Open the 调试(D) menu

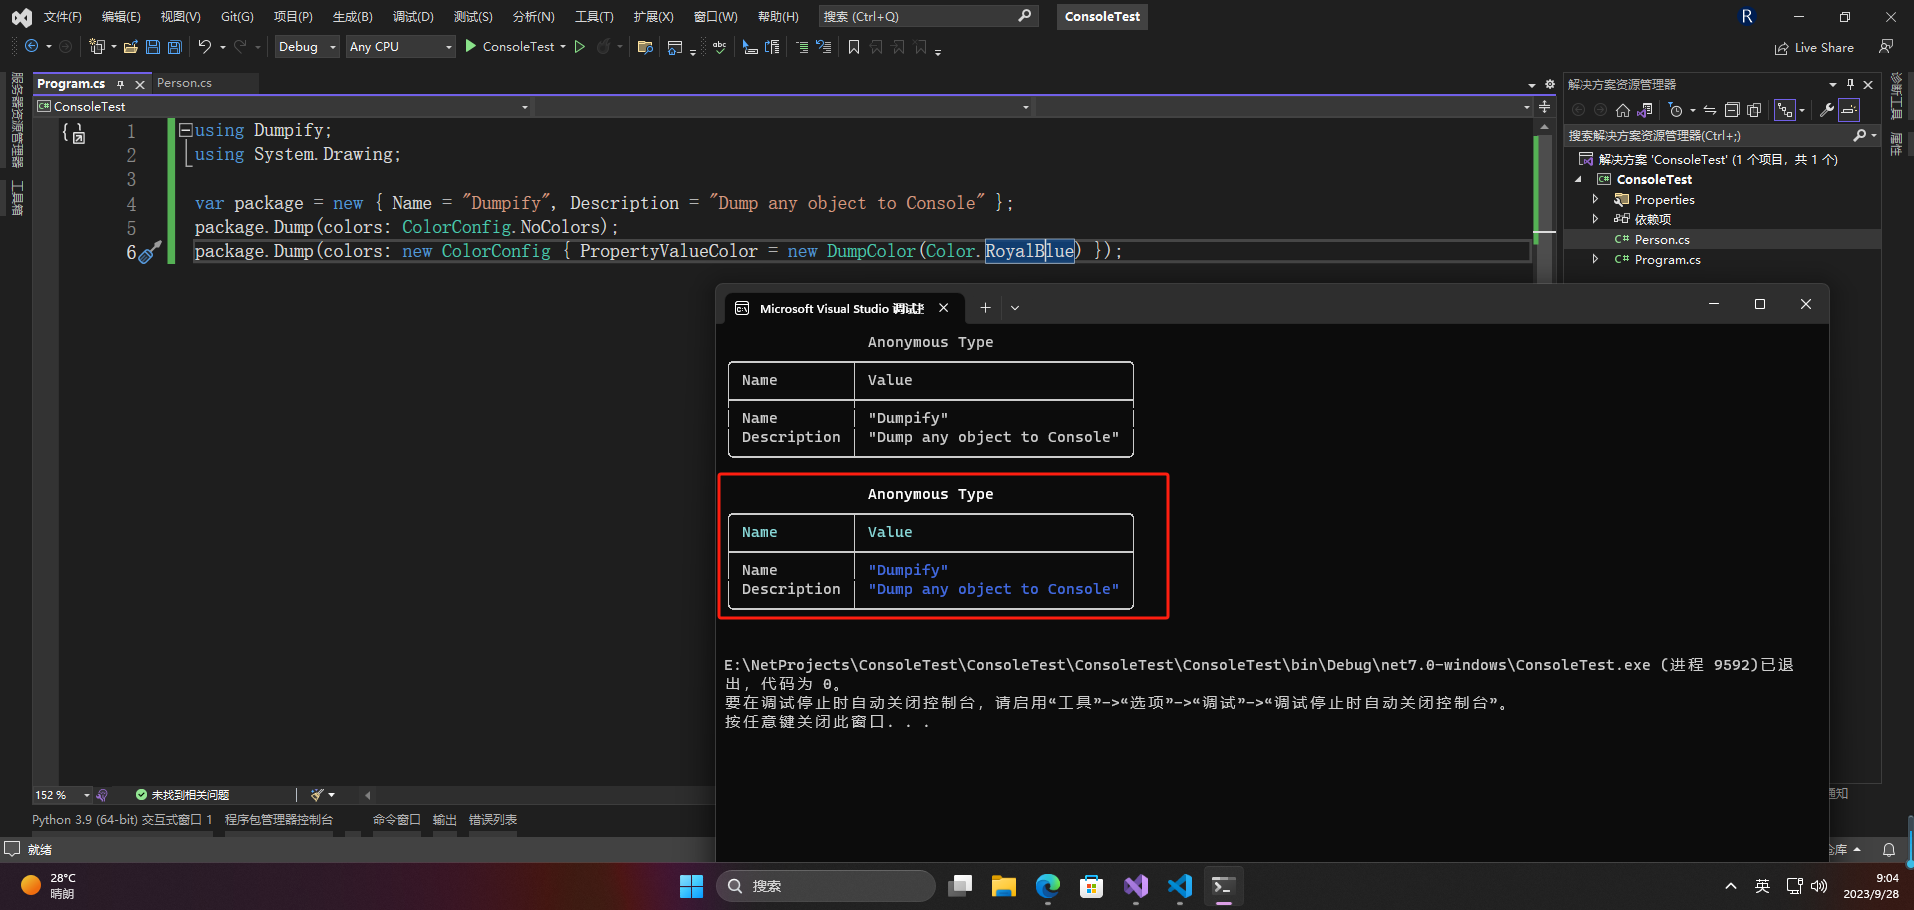(413, 17)
